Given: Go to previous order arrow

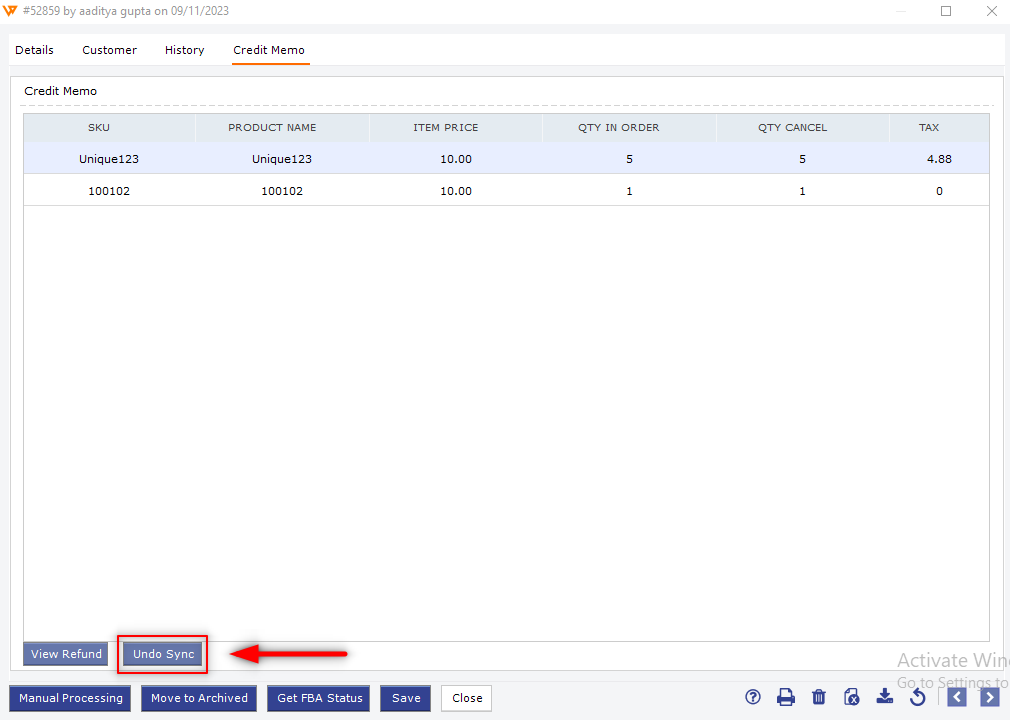Looking at the screenshot, I should (x=957, y=697).
